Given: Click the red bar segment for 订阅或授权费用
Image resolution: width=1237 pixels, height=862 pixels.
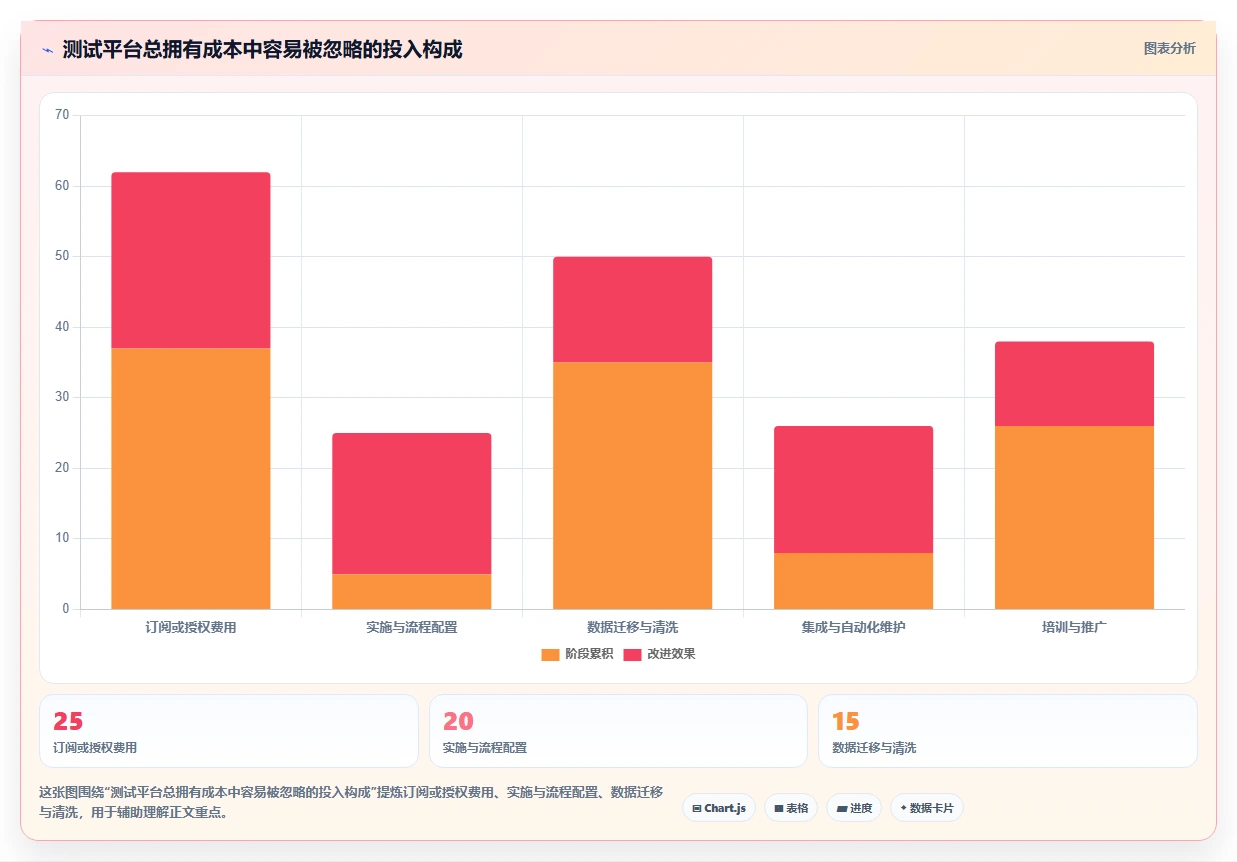Looking at the screenshot, I should (191, 260).
